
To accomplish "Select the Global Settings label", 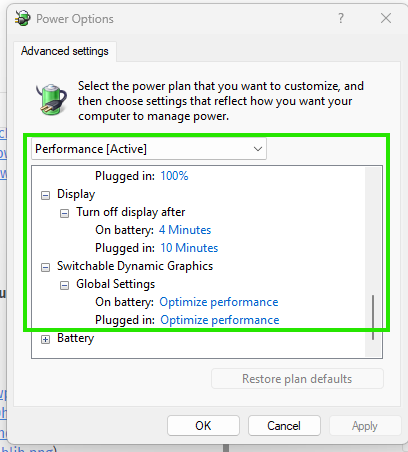I will 116,284.
